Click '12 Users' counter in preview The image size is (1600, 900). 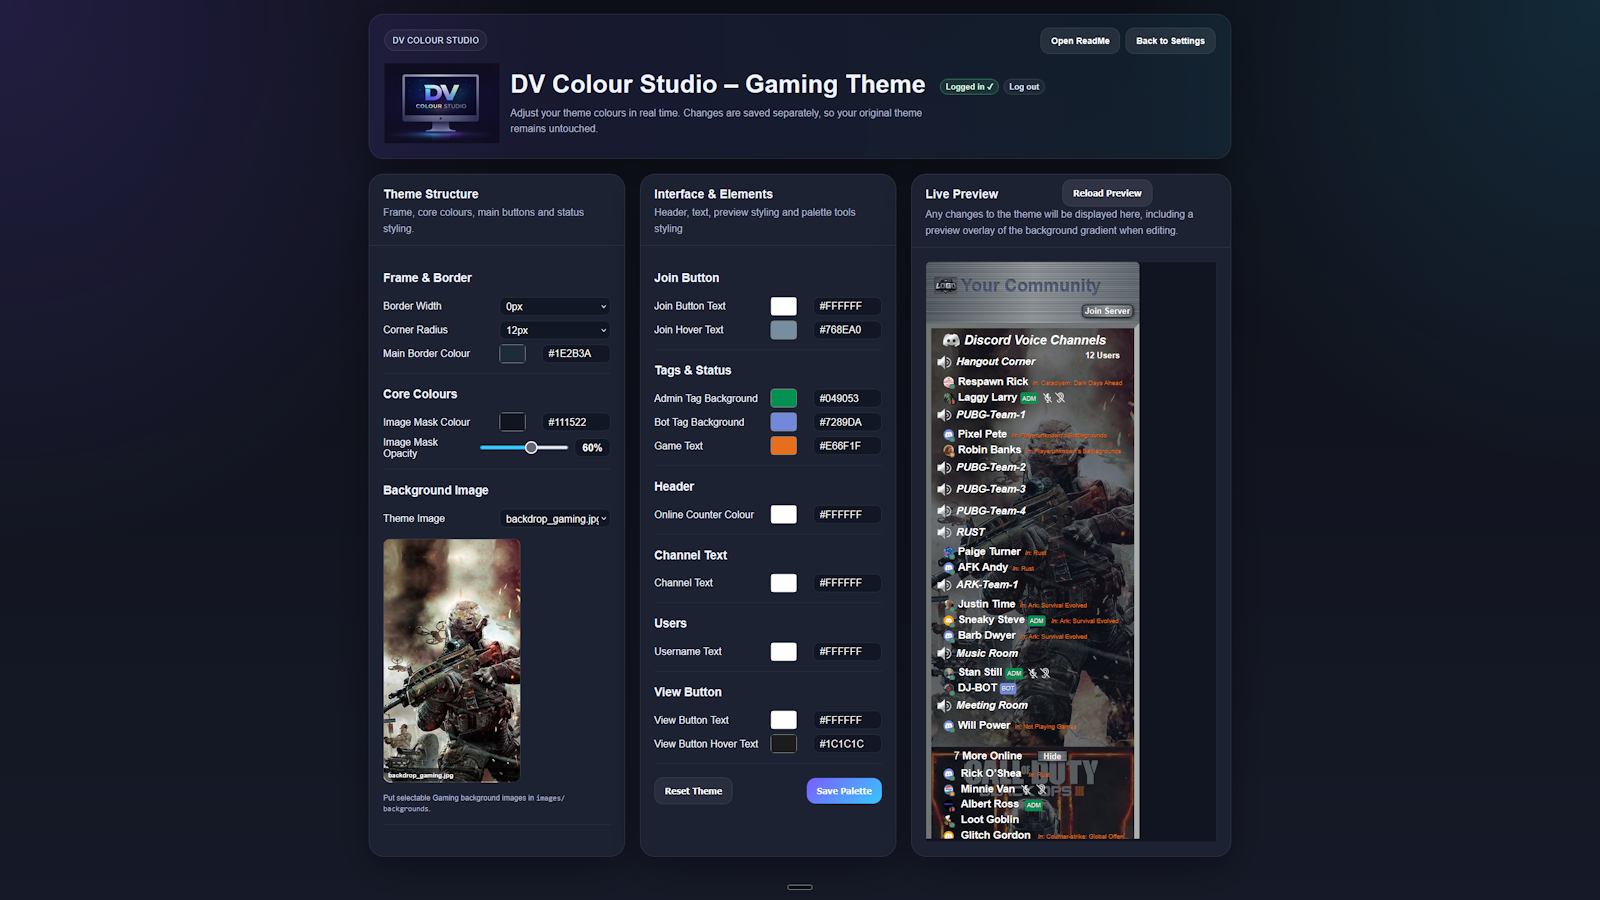point(1102,356)
